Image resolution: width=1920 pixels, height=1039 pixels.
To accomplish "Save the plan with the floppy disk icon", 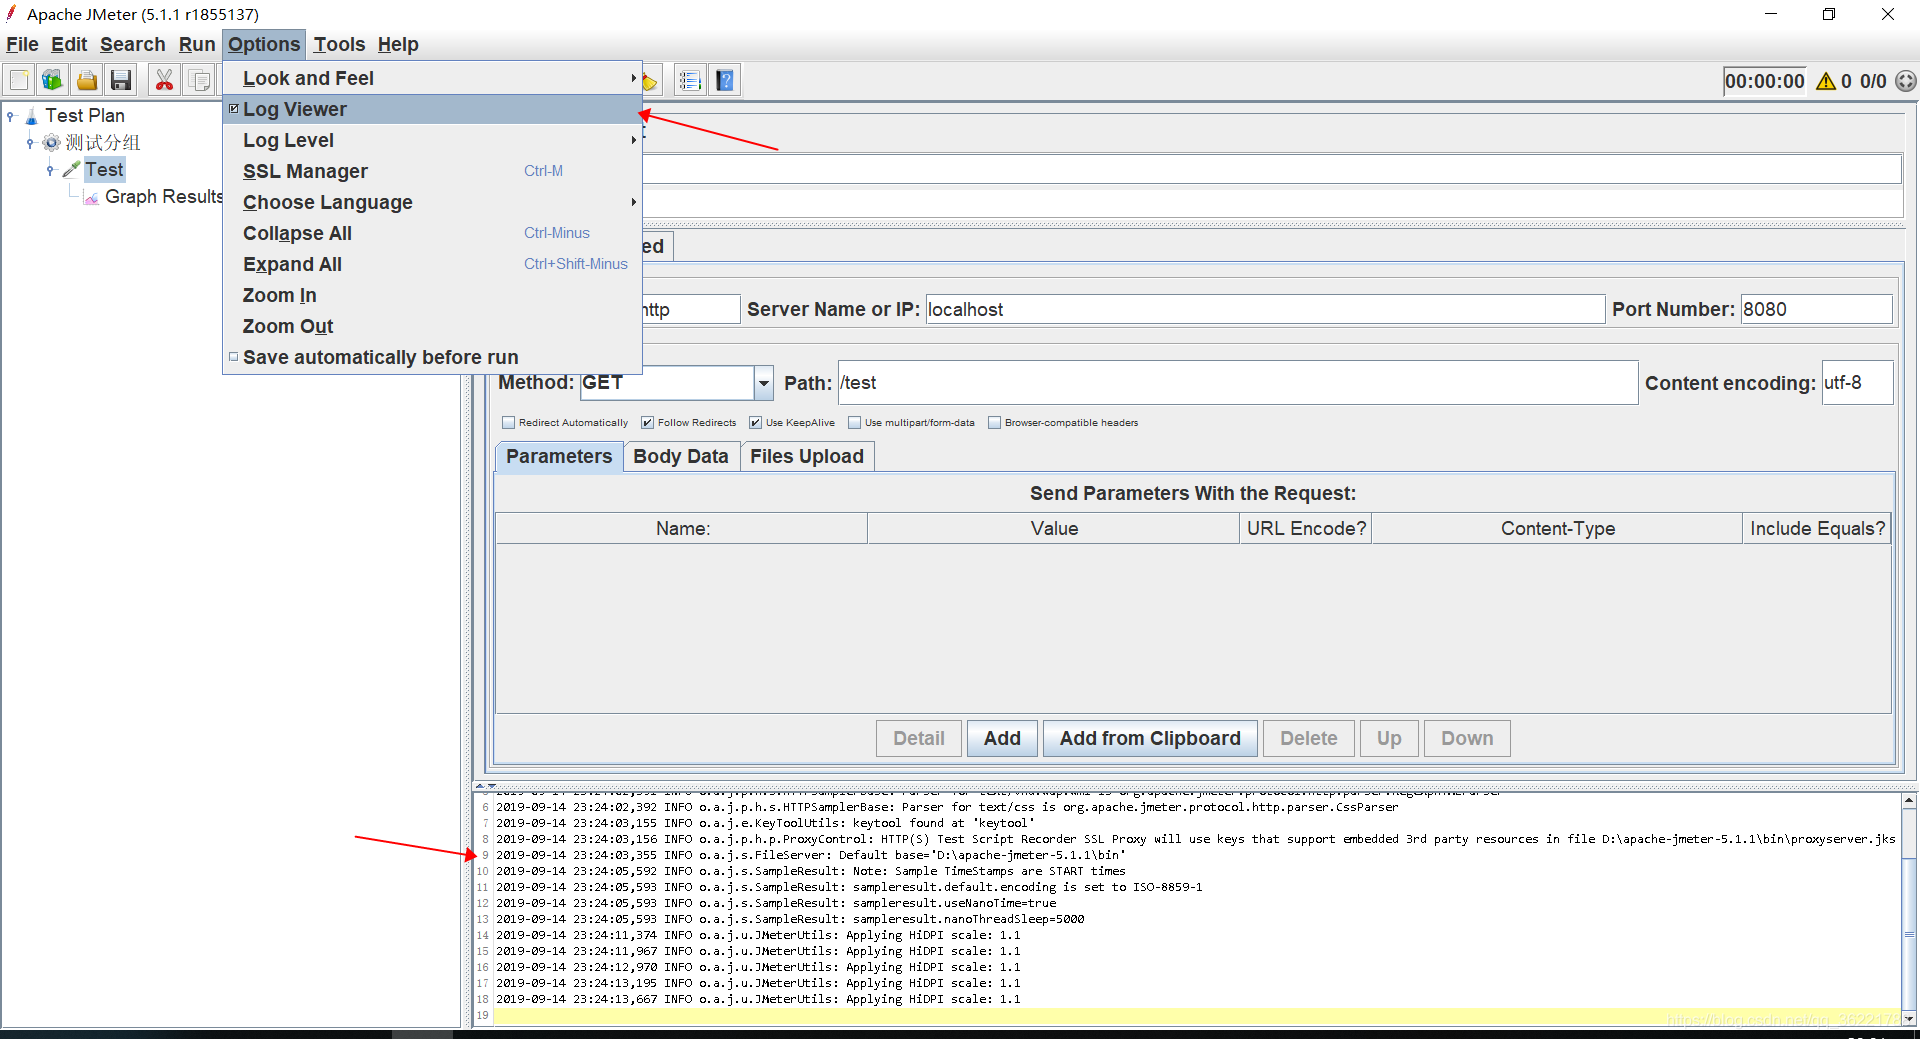I will click(x=121, y=80).
